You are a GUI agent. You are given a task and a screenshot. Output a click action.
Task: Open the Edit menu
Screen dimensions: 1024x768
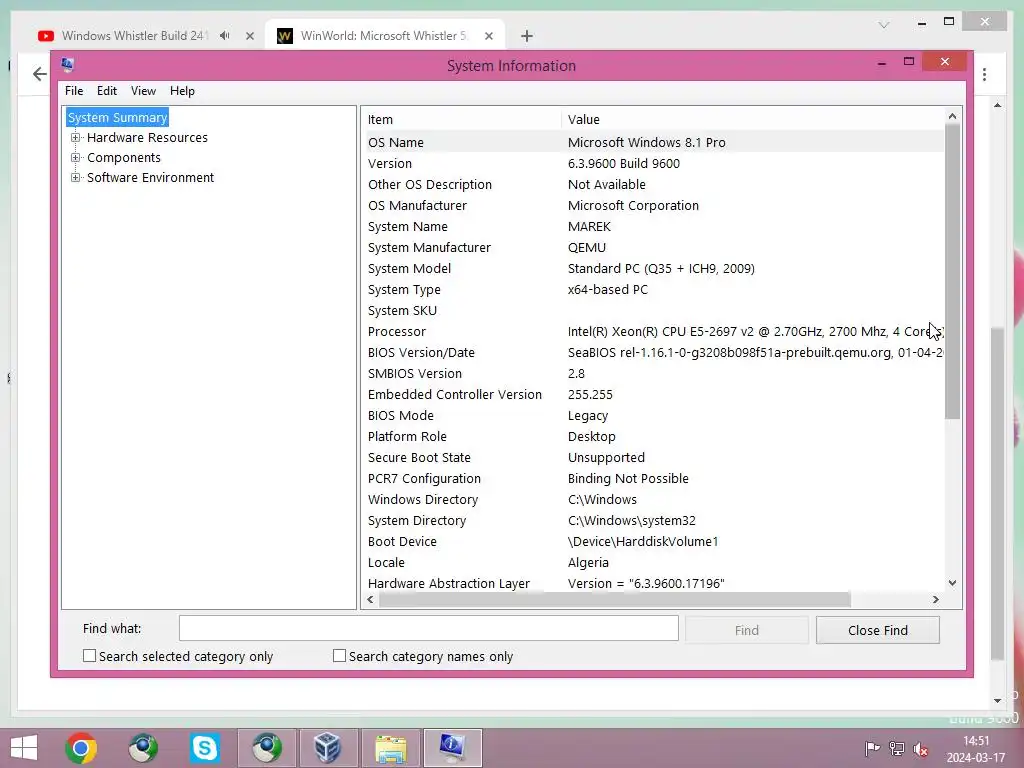pyautogui.click(x=107, y=91)
